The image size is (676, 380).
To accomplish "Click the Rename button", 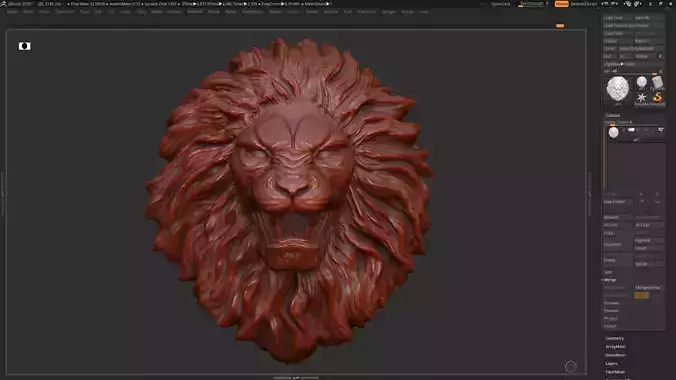I will pos(618,217).
